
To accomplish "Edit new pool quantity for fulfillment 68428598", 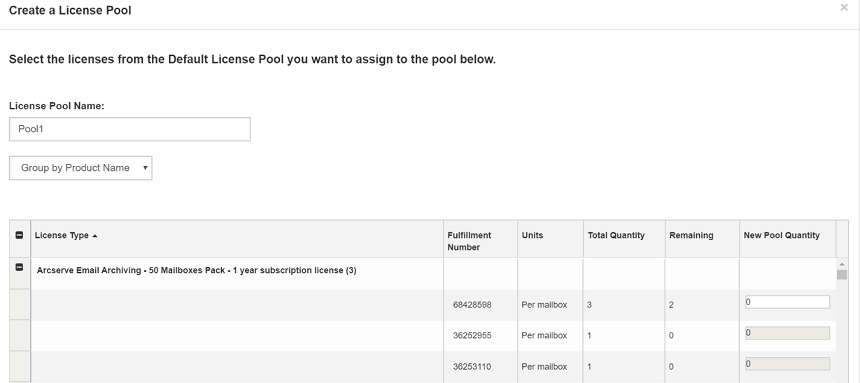I will tap(787, 302).
